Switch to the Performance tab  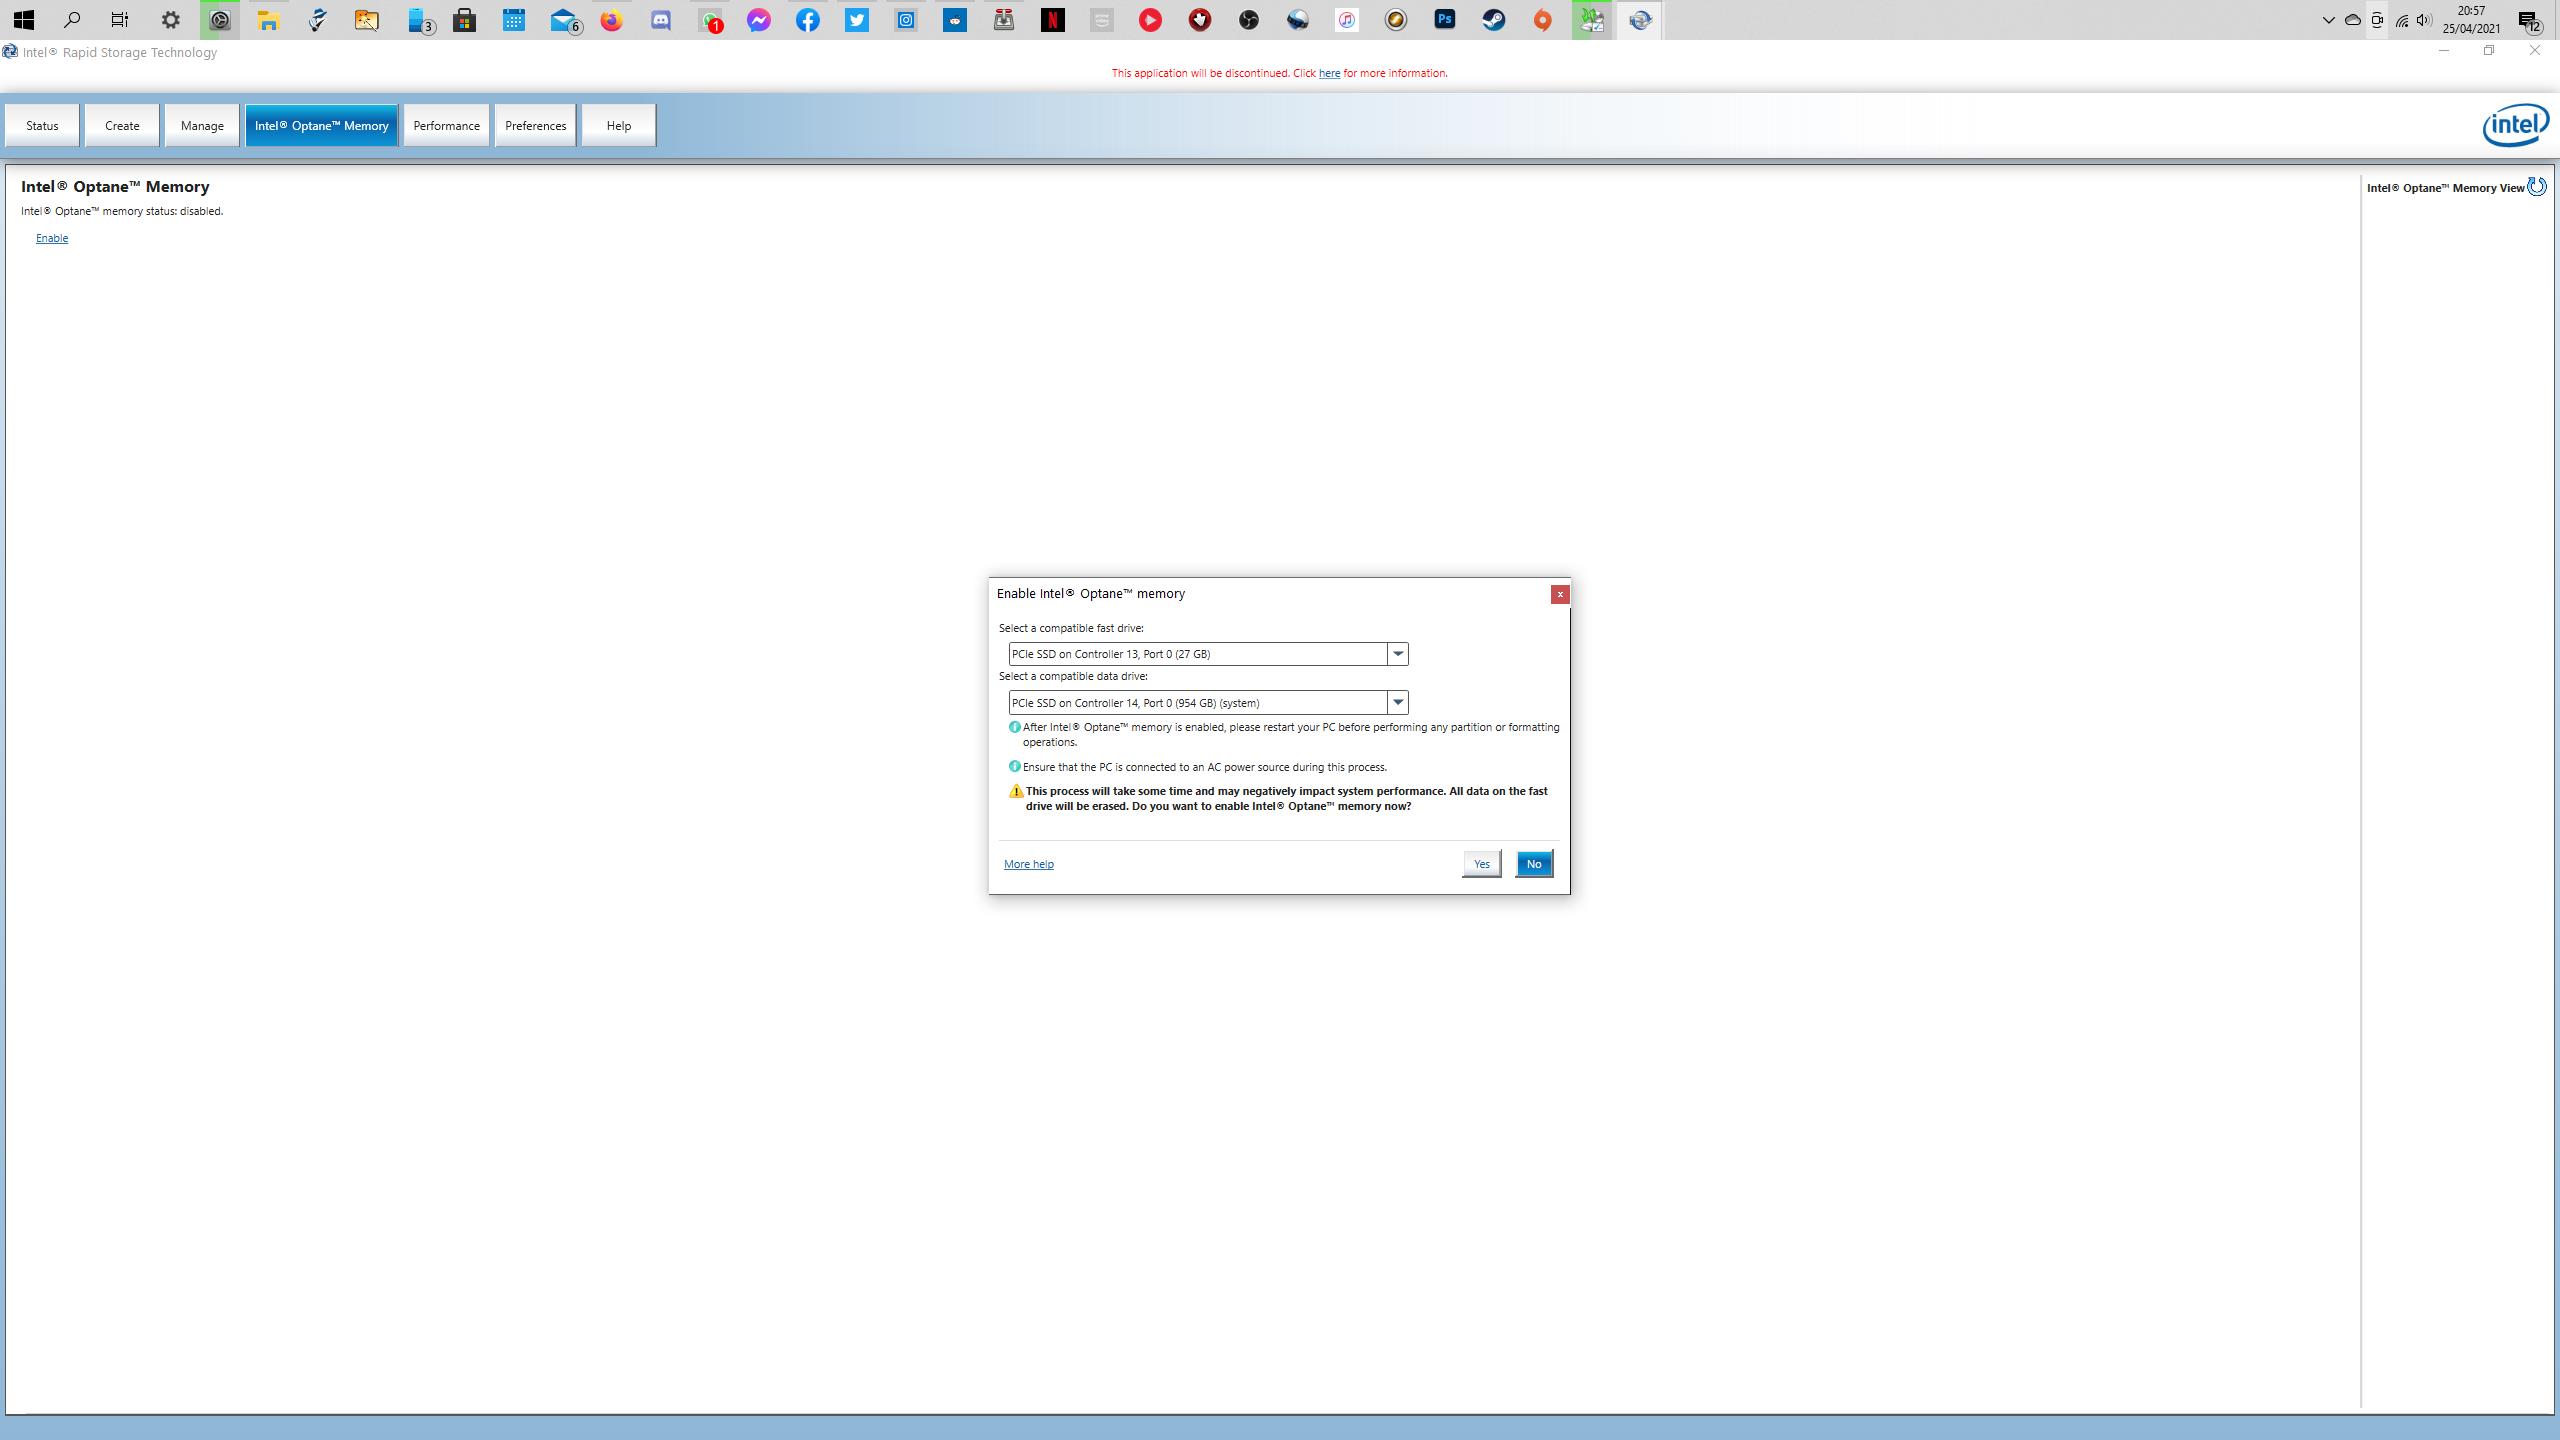click(x=446, y=125)
